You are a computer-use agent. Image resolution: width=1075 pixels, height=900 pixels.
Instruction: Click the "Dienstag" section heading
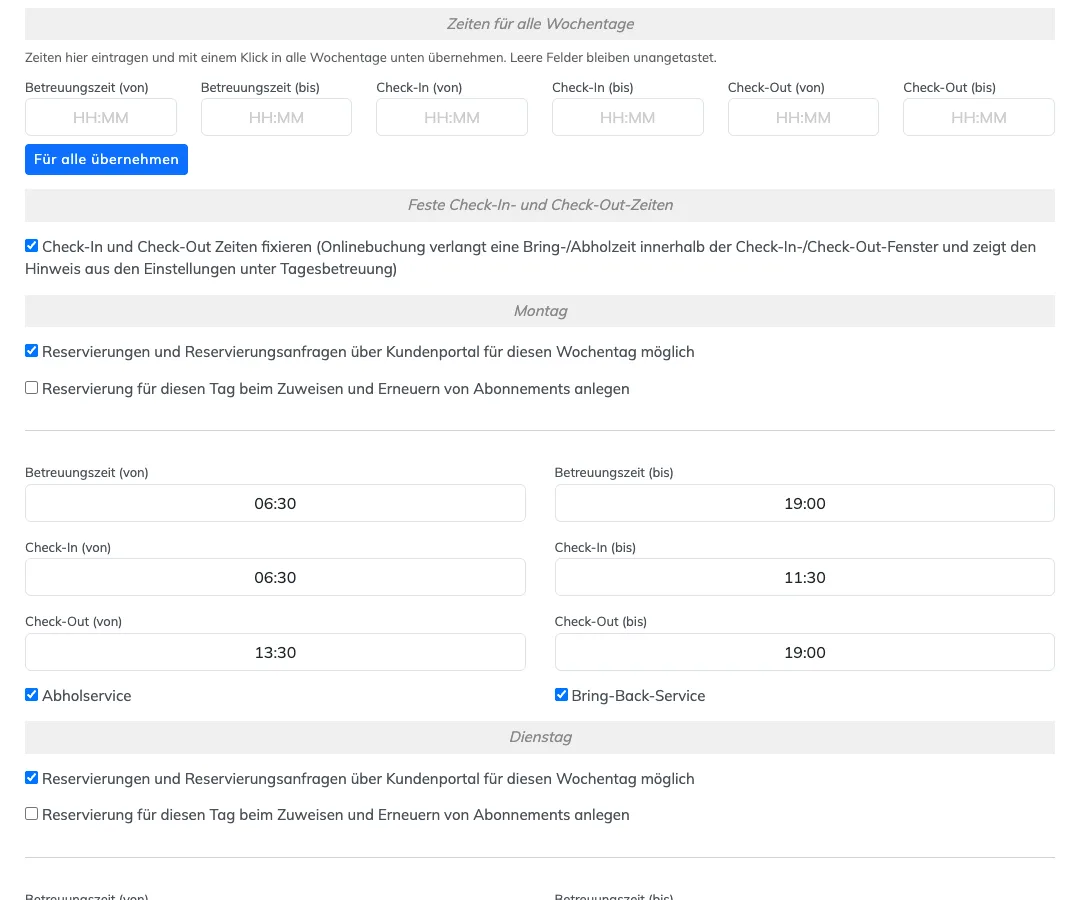(540, 737)
